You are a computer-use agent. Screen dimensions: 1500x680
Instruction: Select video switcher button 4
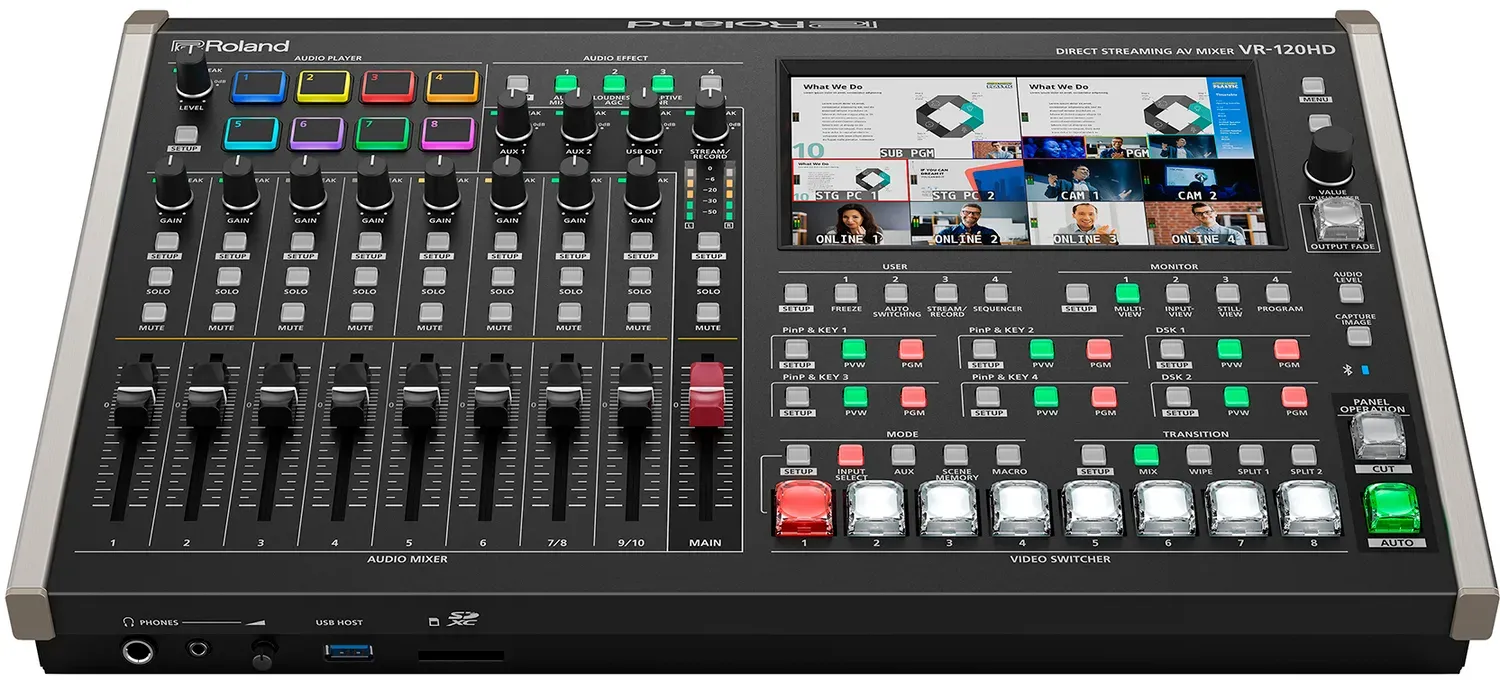pos(1021,507)
